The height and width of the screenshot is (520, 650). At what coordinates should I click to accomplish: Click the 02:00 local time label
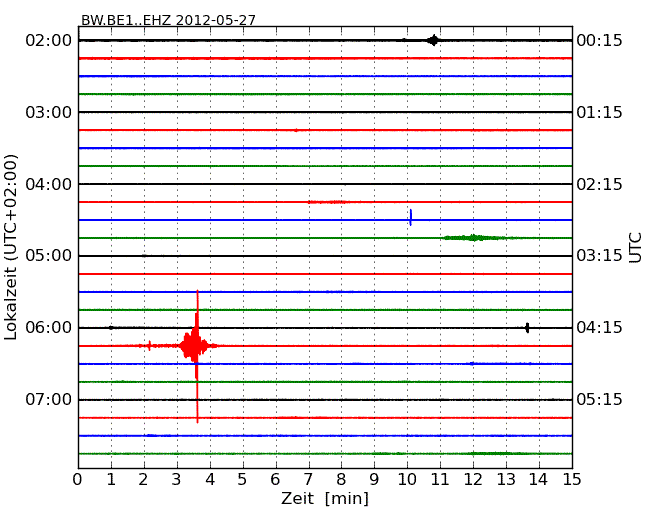point(49,41)
